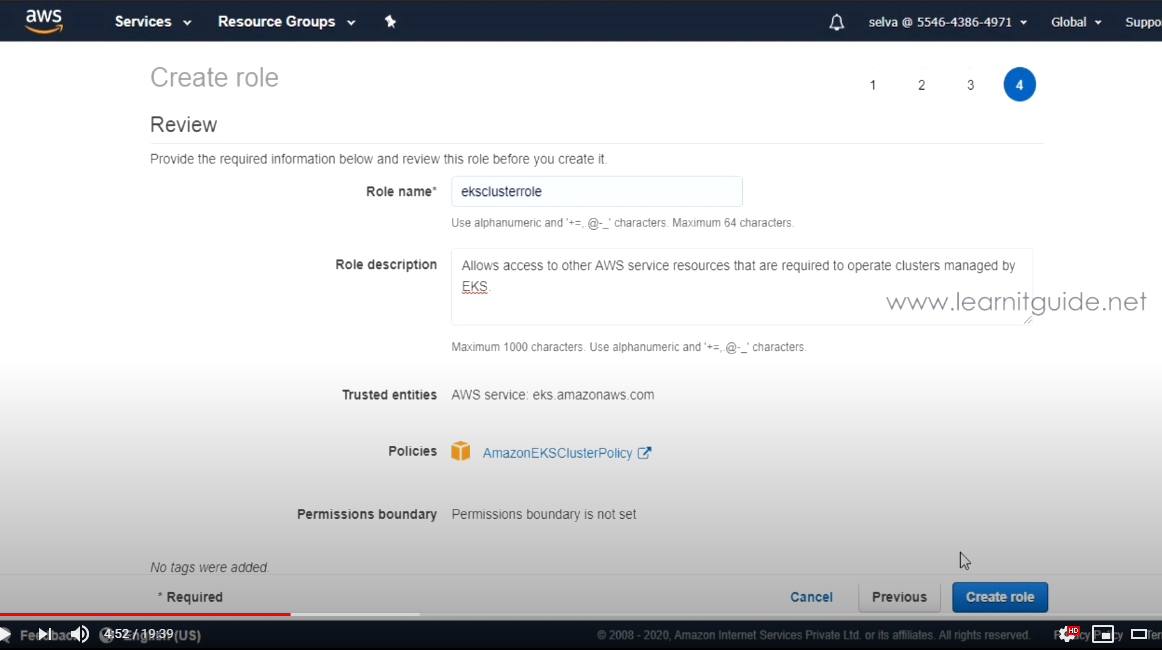
Task: Expand the selva account menu
Action: click(948, 22)
